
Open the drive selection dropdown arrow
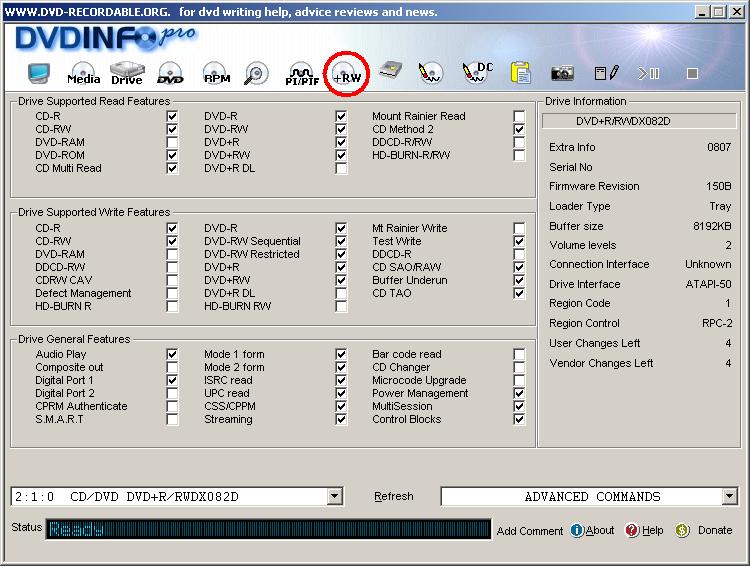pos(335,497)
